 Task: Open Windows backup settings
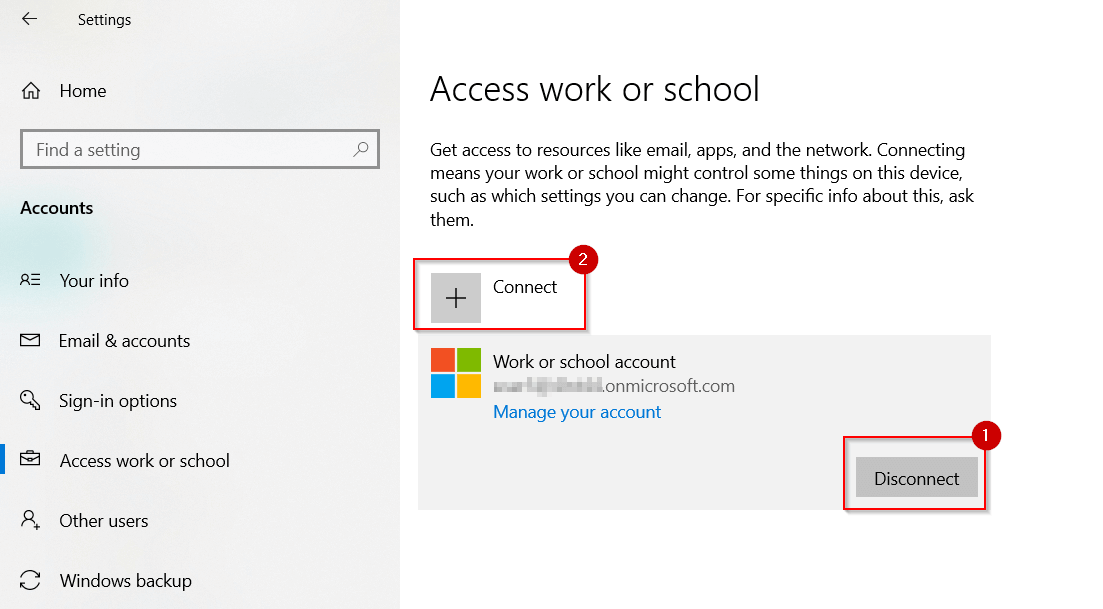125,581
